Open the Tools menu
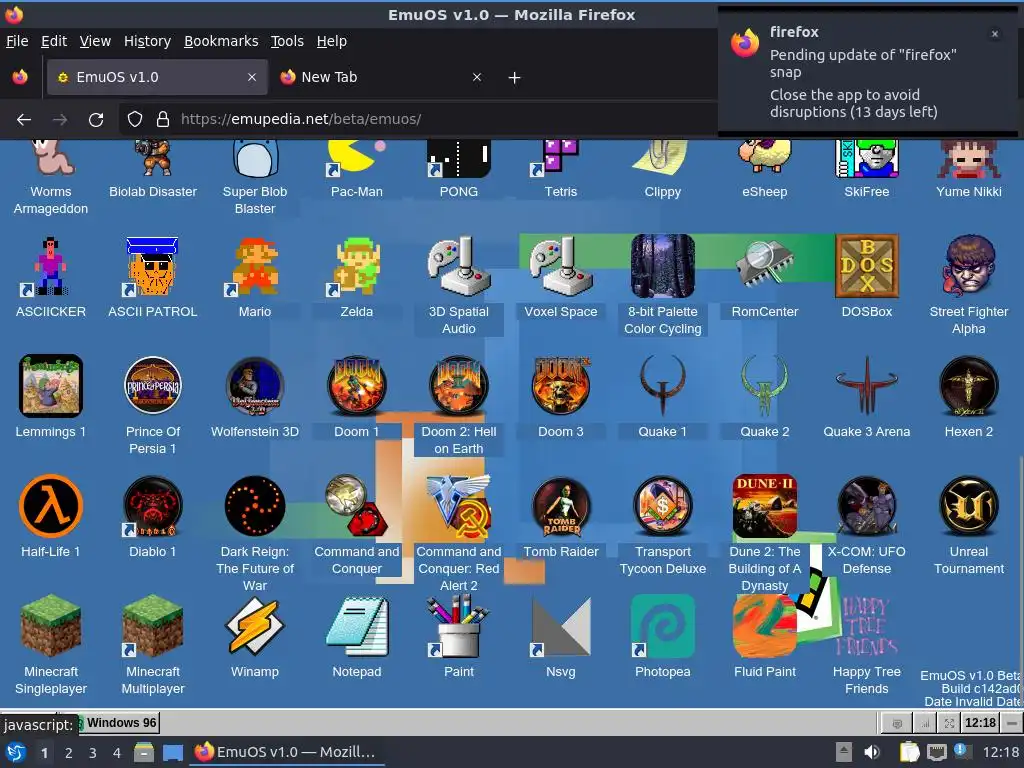The image size is (1024, 768). click(x=287, y=41)
